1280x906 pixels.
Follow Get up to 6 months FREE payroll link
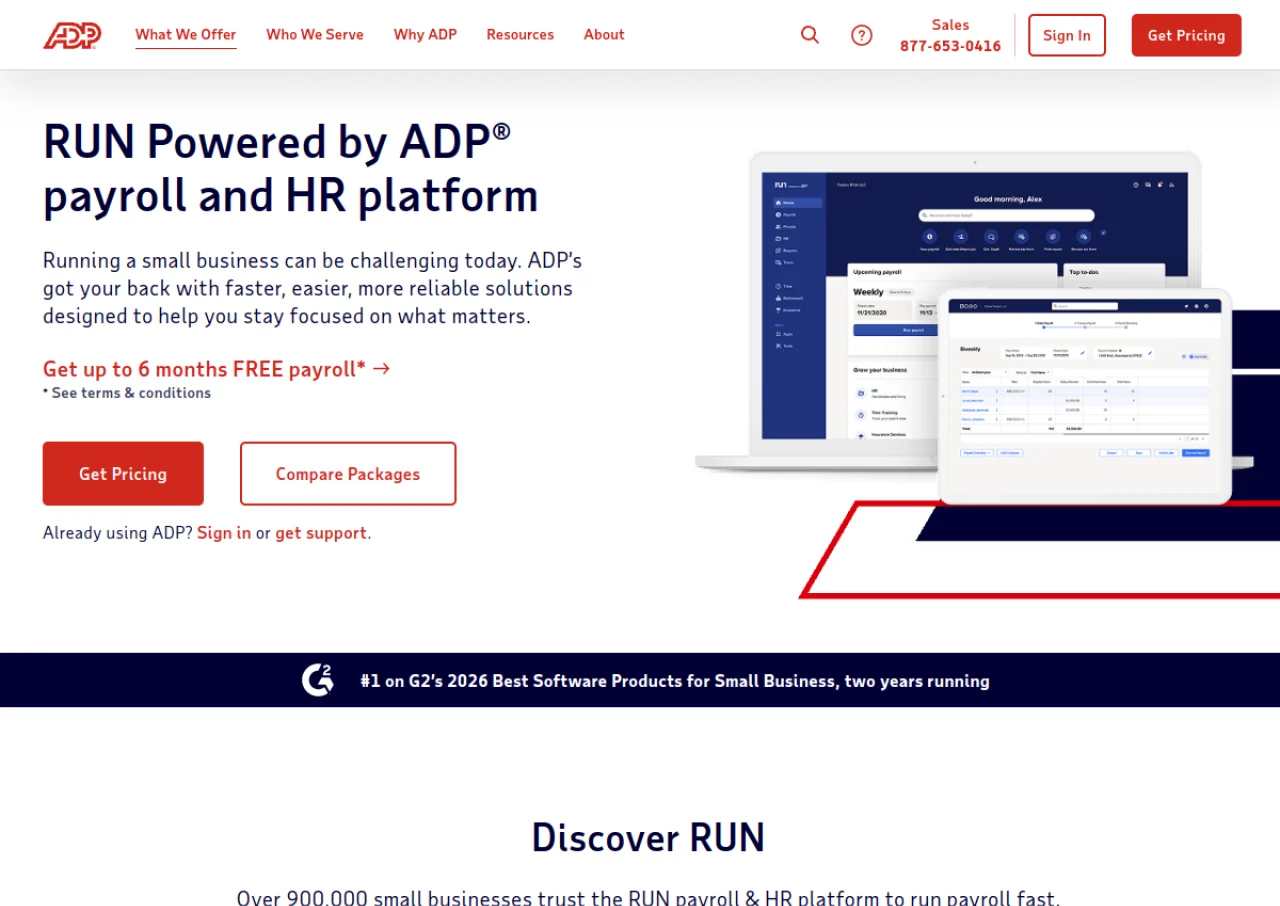tap(216, 369)
